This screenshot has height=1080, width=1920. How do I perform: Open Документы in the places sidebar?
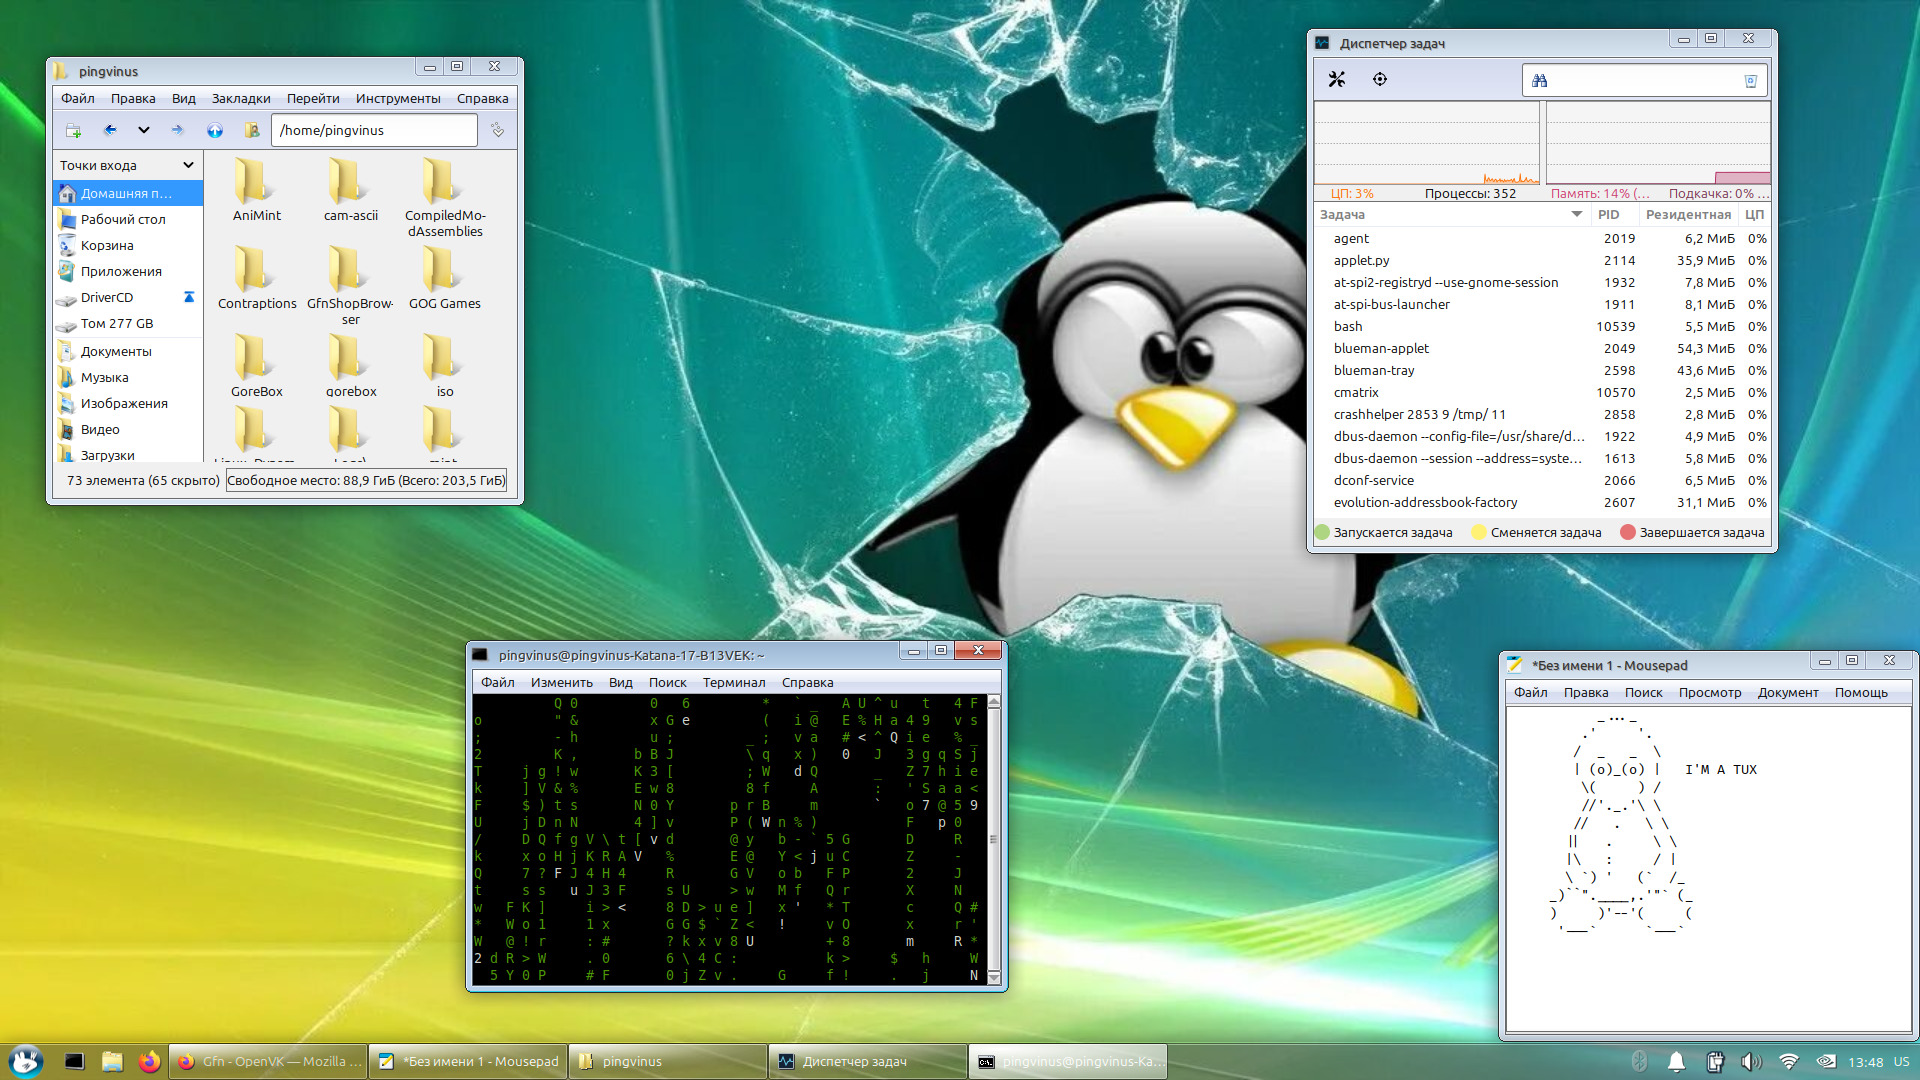128,351
